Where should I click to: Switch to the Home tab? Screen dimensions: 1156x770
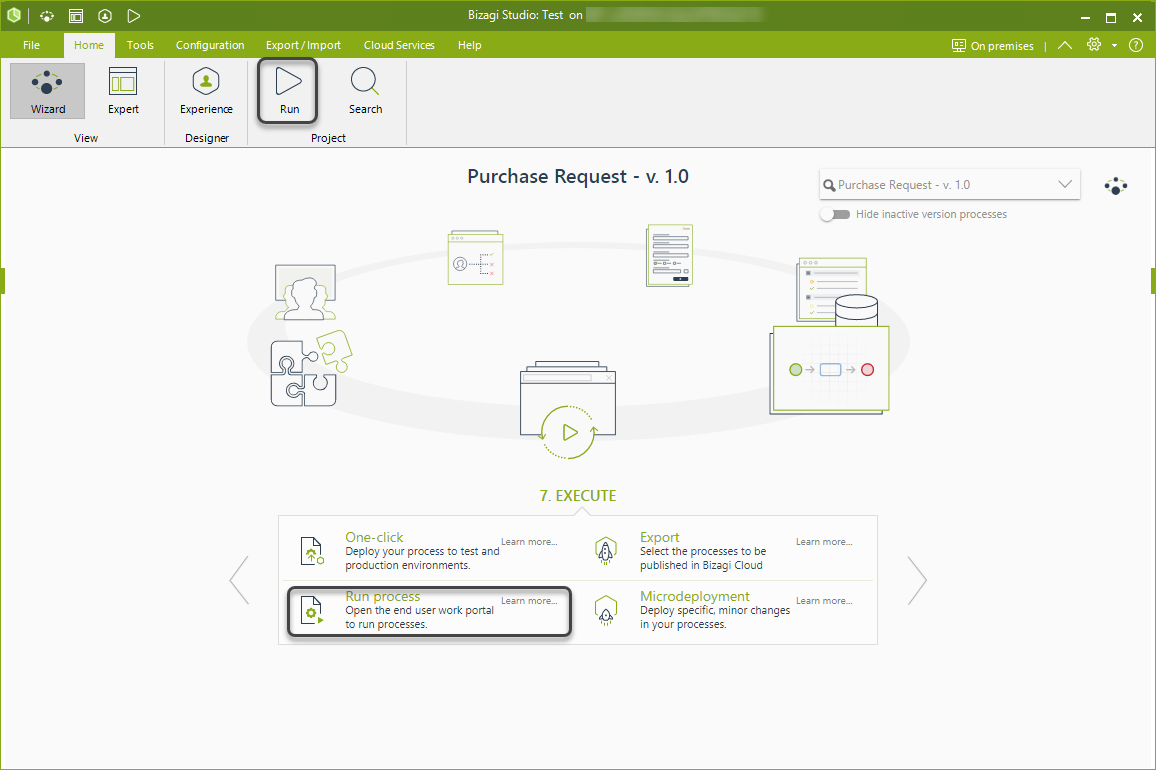(88, 45)
